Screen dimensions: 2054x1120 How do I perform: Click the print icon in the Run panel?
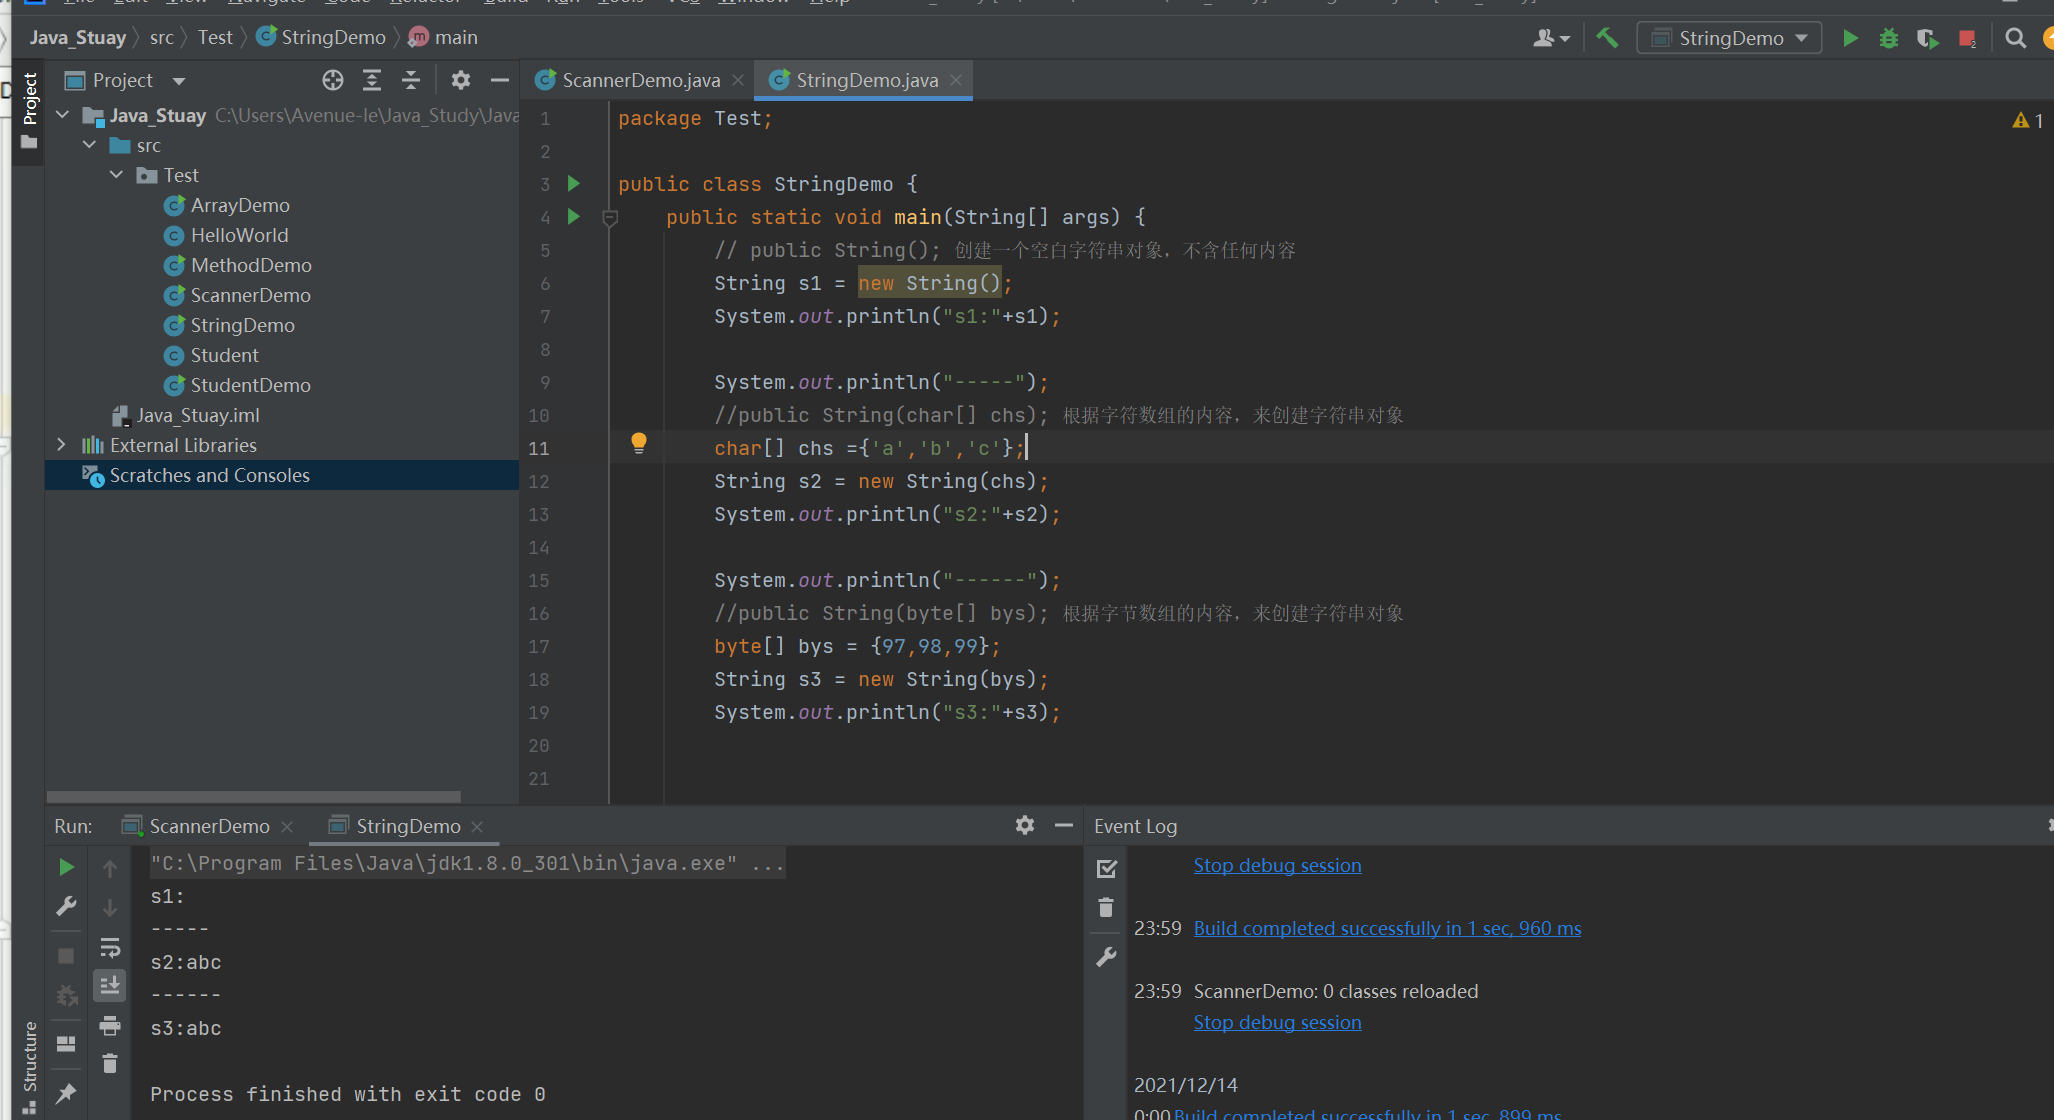point(110,1025)
